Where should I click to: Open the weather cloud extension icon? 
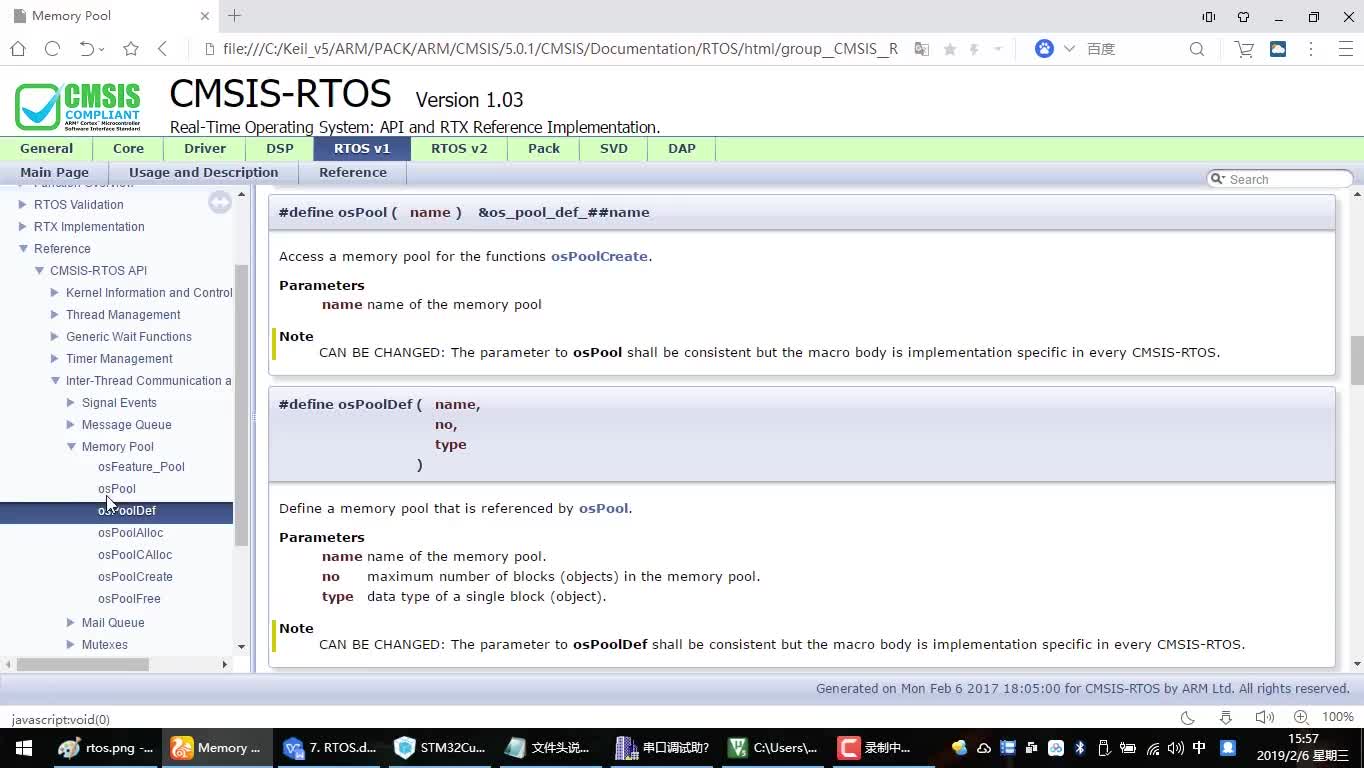click(1278, 49)
